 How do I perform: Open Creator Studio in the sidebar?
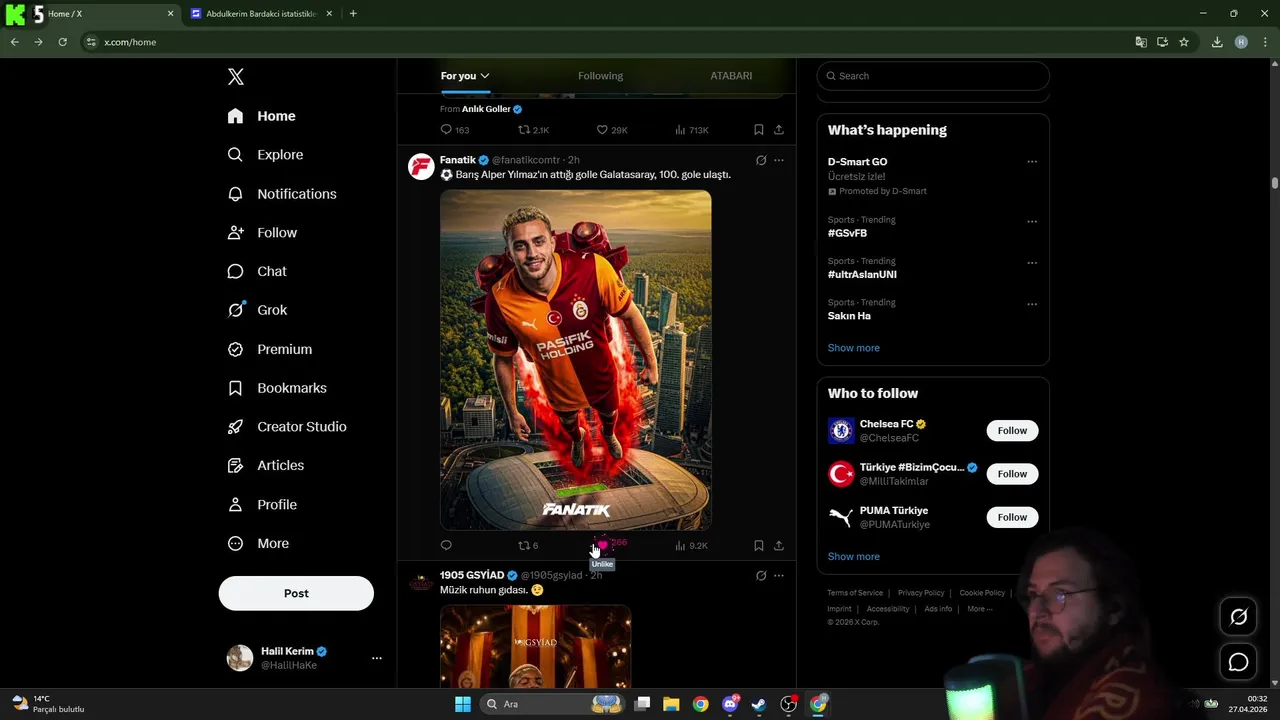click(287, 427)
